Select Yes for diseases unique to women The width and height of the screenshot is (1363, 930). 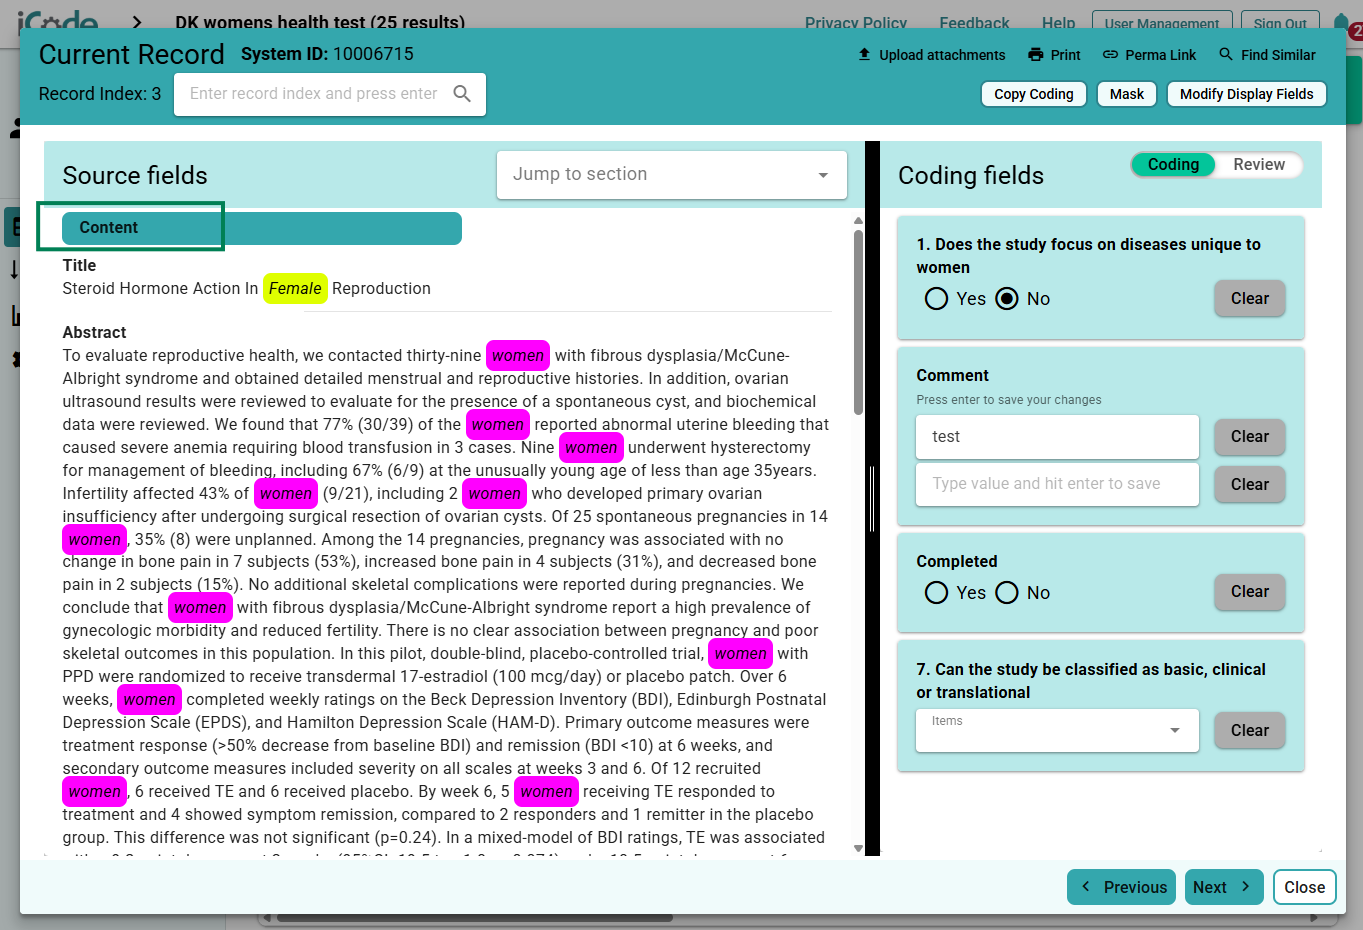(x=936, y=298)
